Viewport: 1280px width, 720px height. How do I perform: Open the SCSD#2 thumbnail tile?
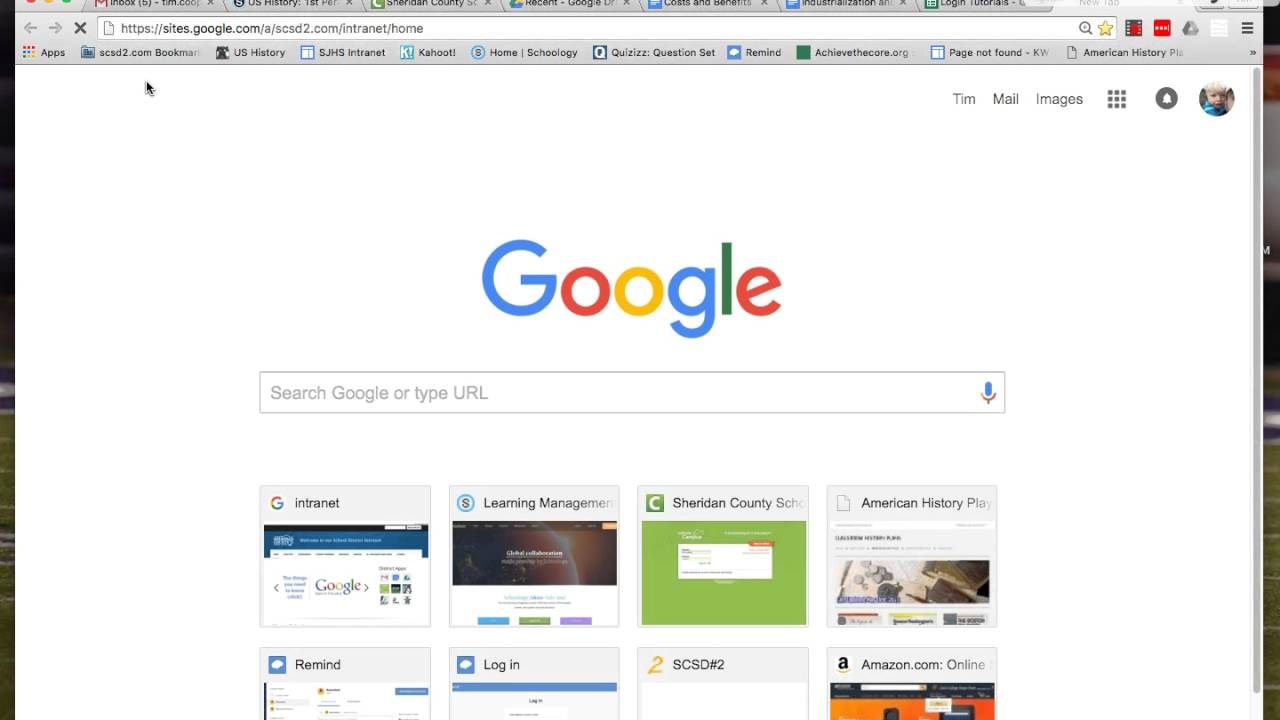[723, 684]
